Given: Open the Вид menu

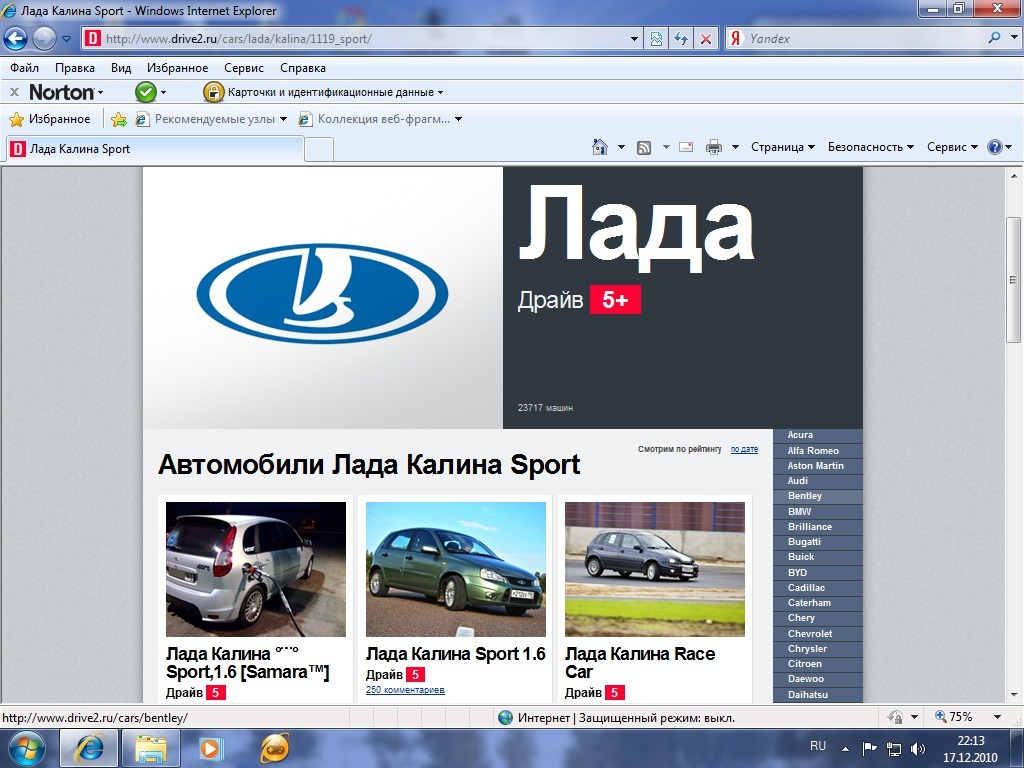Looking at the screenshot, I should (121, 68).
